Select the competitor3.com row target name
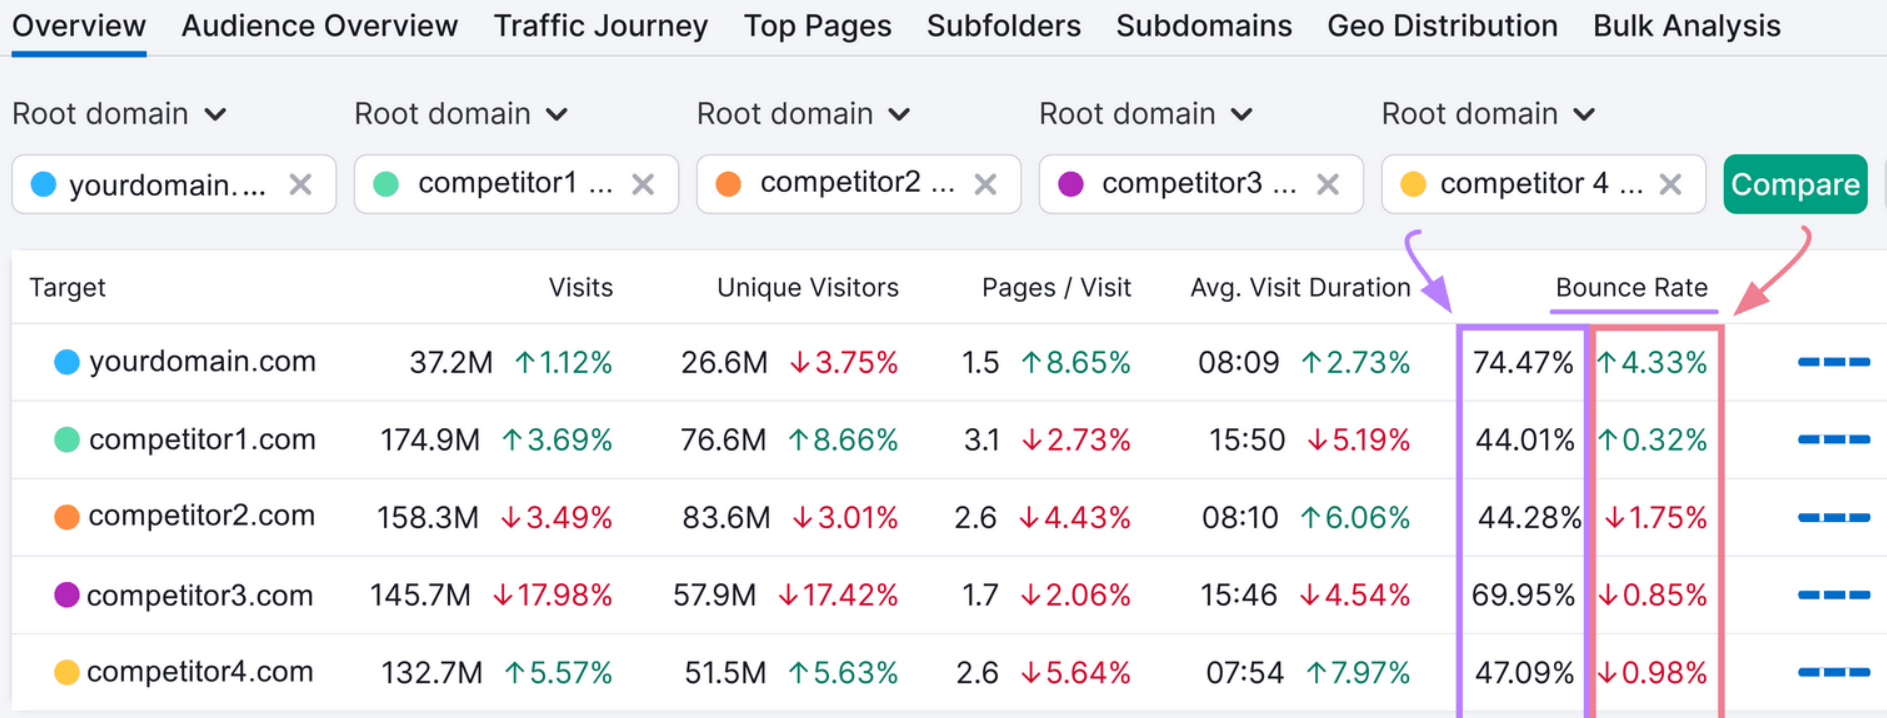Image resolution: width=1887 pixels, height=718 pixels. tap(199, 596)
